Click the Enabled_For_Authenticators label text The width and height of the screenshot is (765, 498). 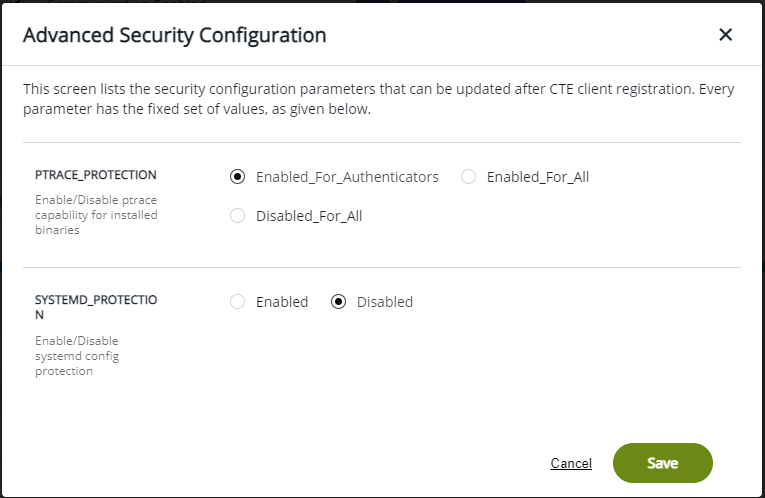click(x=347, y=177)
